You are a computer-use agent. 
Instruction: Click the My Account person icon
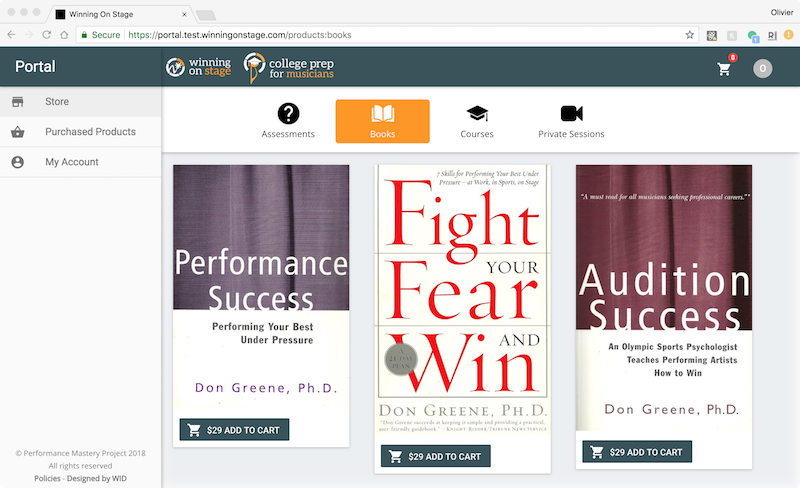18,162
